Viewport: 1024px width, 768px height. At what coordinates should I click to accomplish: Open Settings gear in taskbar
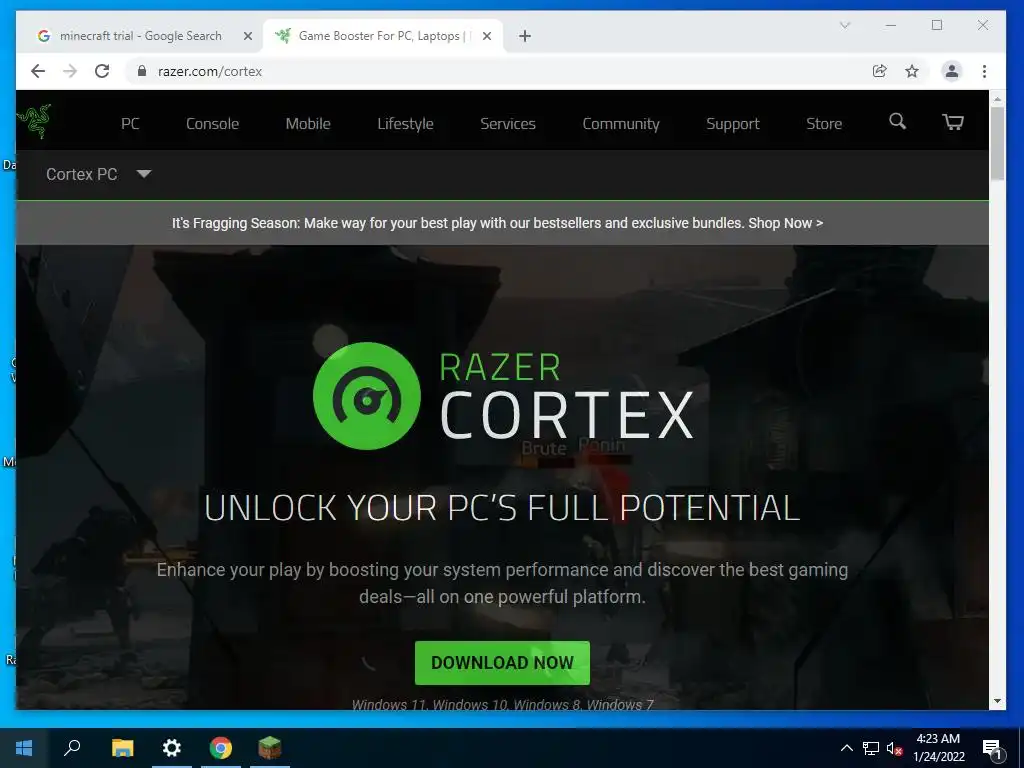tap(172, 748)
